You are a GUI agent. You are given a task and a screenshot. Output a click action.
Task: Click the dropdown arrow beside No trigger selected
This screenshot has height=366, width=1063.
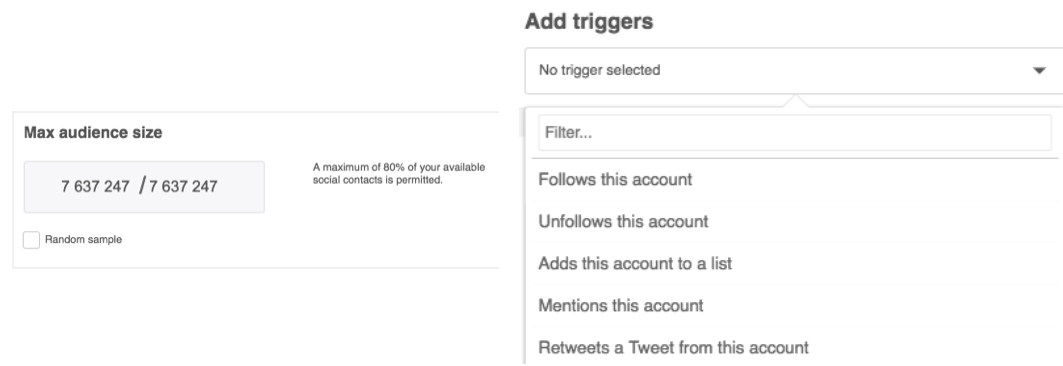1039,70
